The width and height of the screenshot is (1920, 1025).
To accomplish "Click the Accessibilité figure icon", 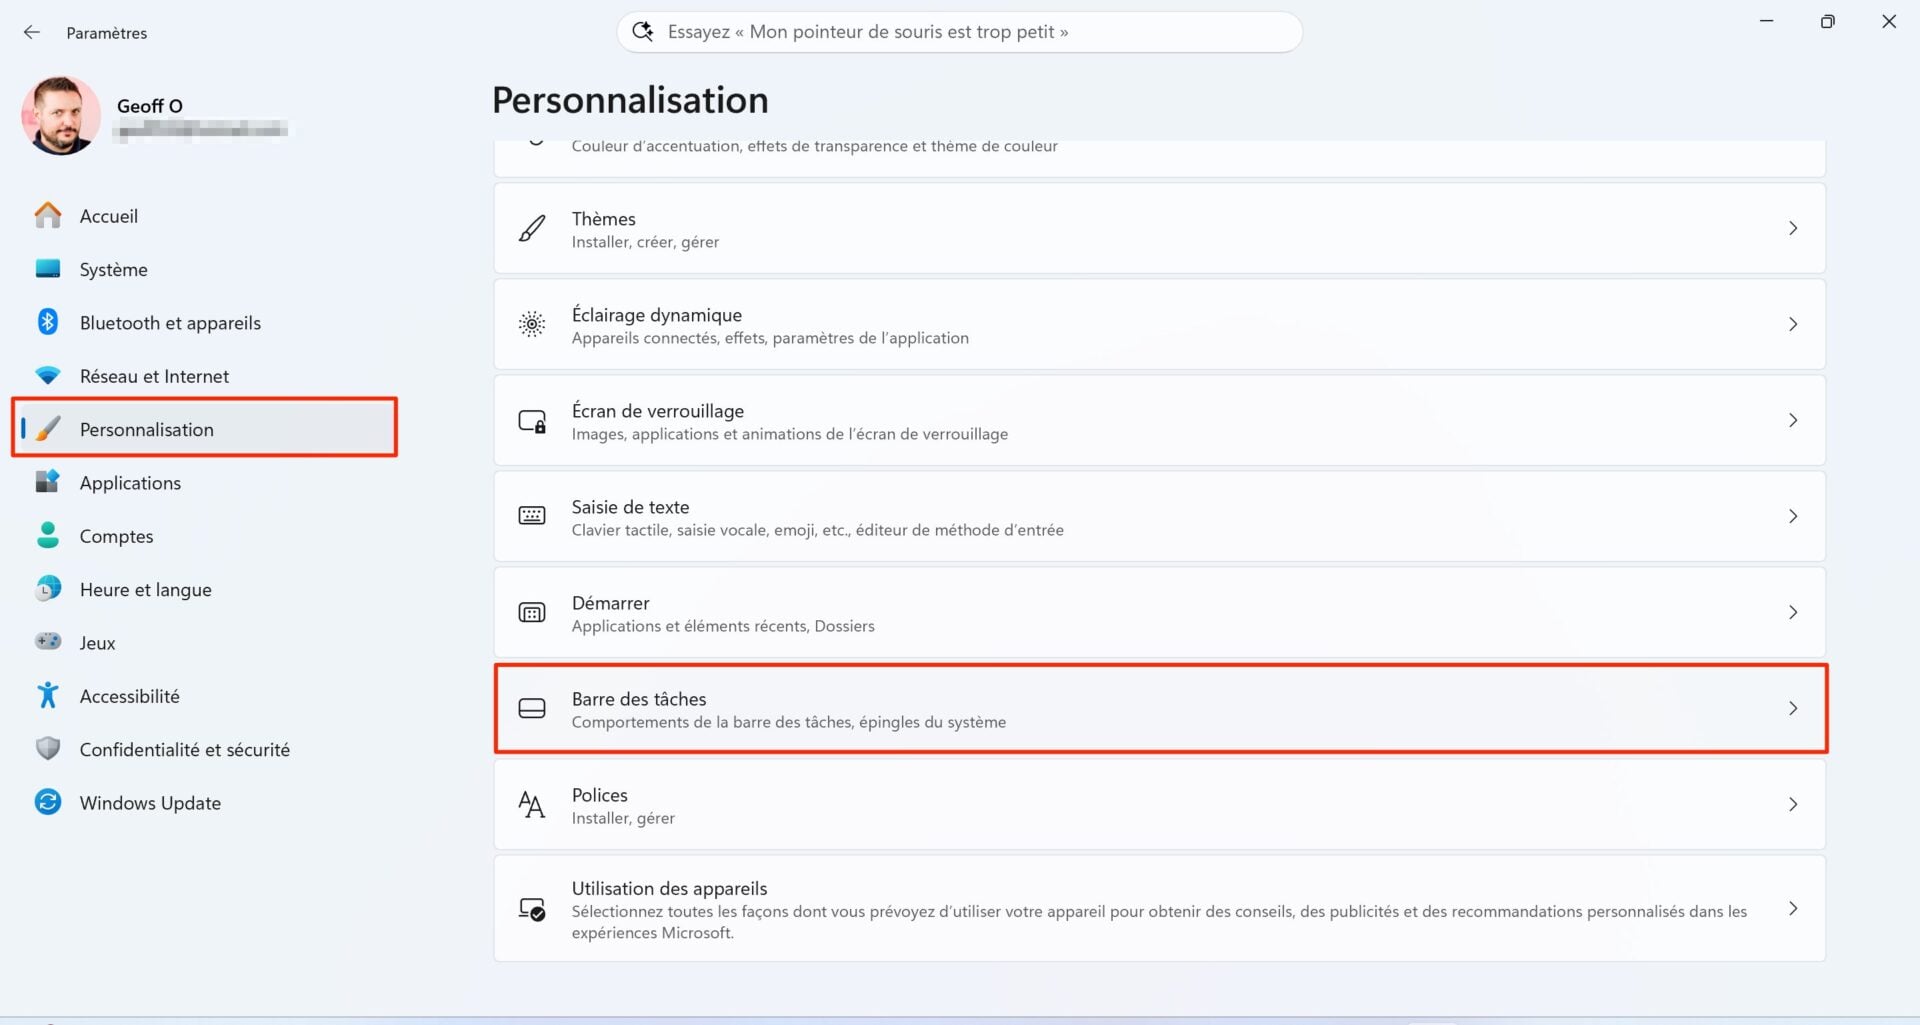I will point(48,695).
